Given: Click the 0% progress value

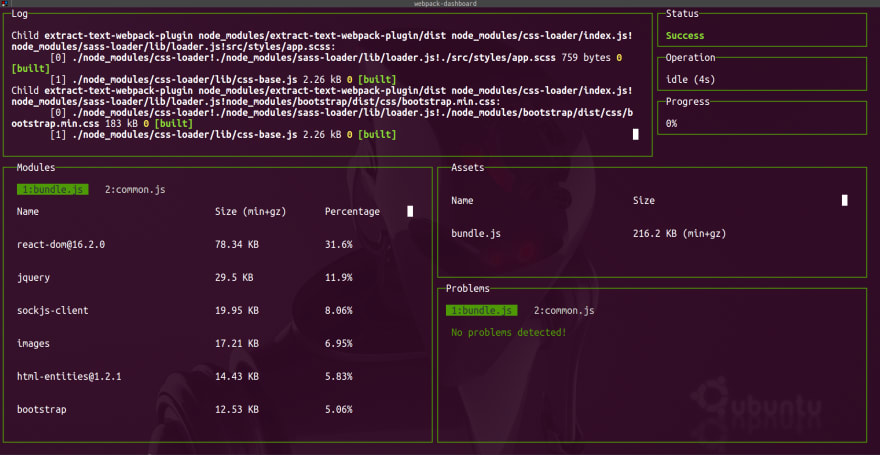Looking at the screenshot, I should point(671,123).
